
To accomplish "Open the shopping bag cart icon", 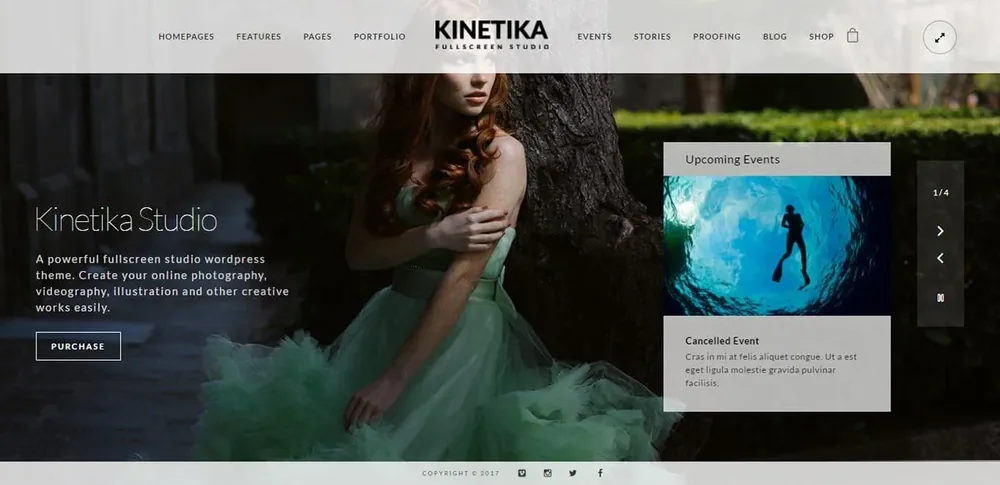I will (852, 36).
